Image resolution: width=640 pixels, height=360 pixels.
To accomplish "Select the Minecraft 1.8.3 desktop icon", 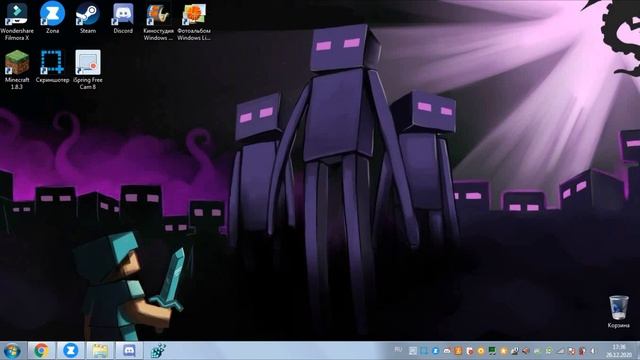I will point(17,69).
